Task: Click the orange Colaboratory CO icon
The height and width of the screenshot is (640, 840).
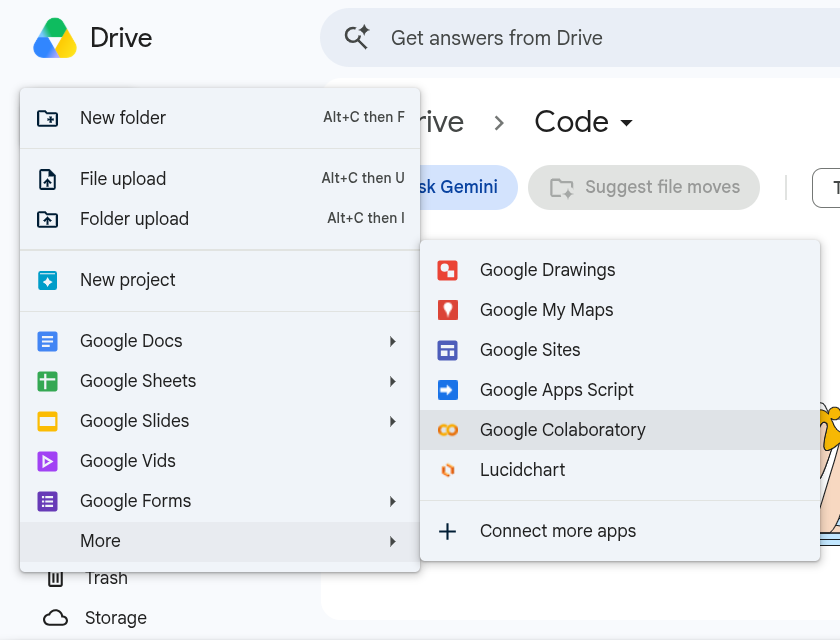Action: (447, 430)
